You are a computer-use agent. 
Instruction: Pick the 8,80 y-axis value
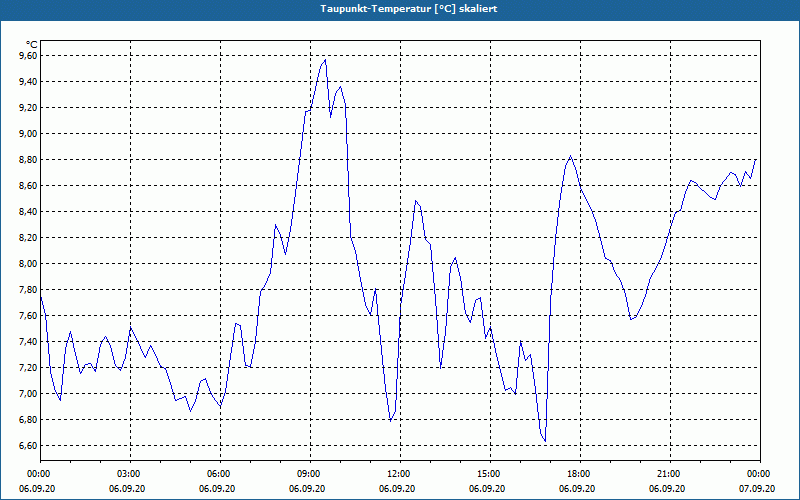27,160
